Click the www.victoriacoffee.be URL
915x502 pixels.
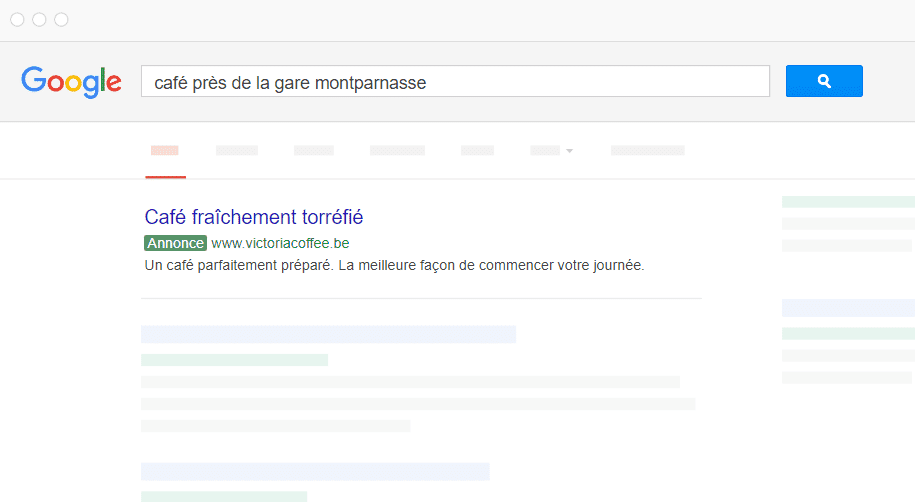click(280, 243)
